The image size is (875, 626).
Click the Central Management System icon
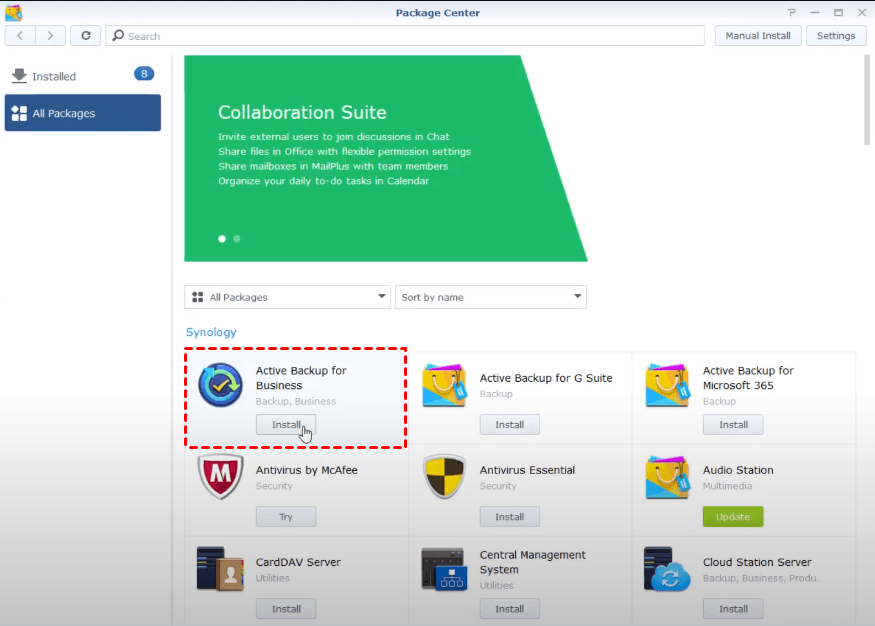444,569
